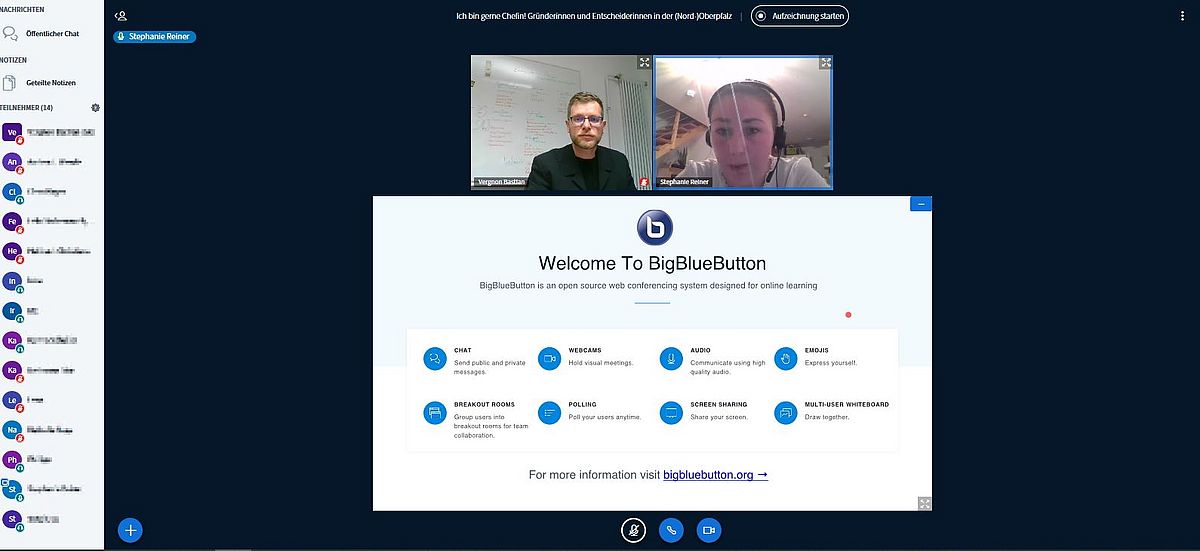Open participant settings gear icon
The width and height of the screenshot is (1200, 551).
coord(95,107)
